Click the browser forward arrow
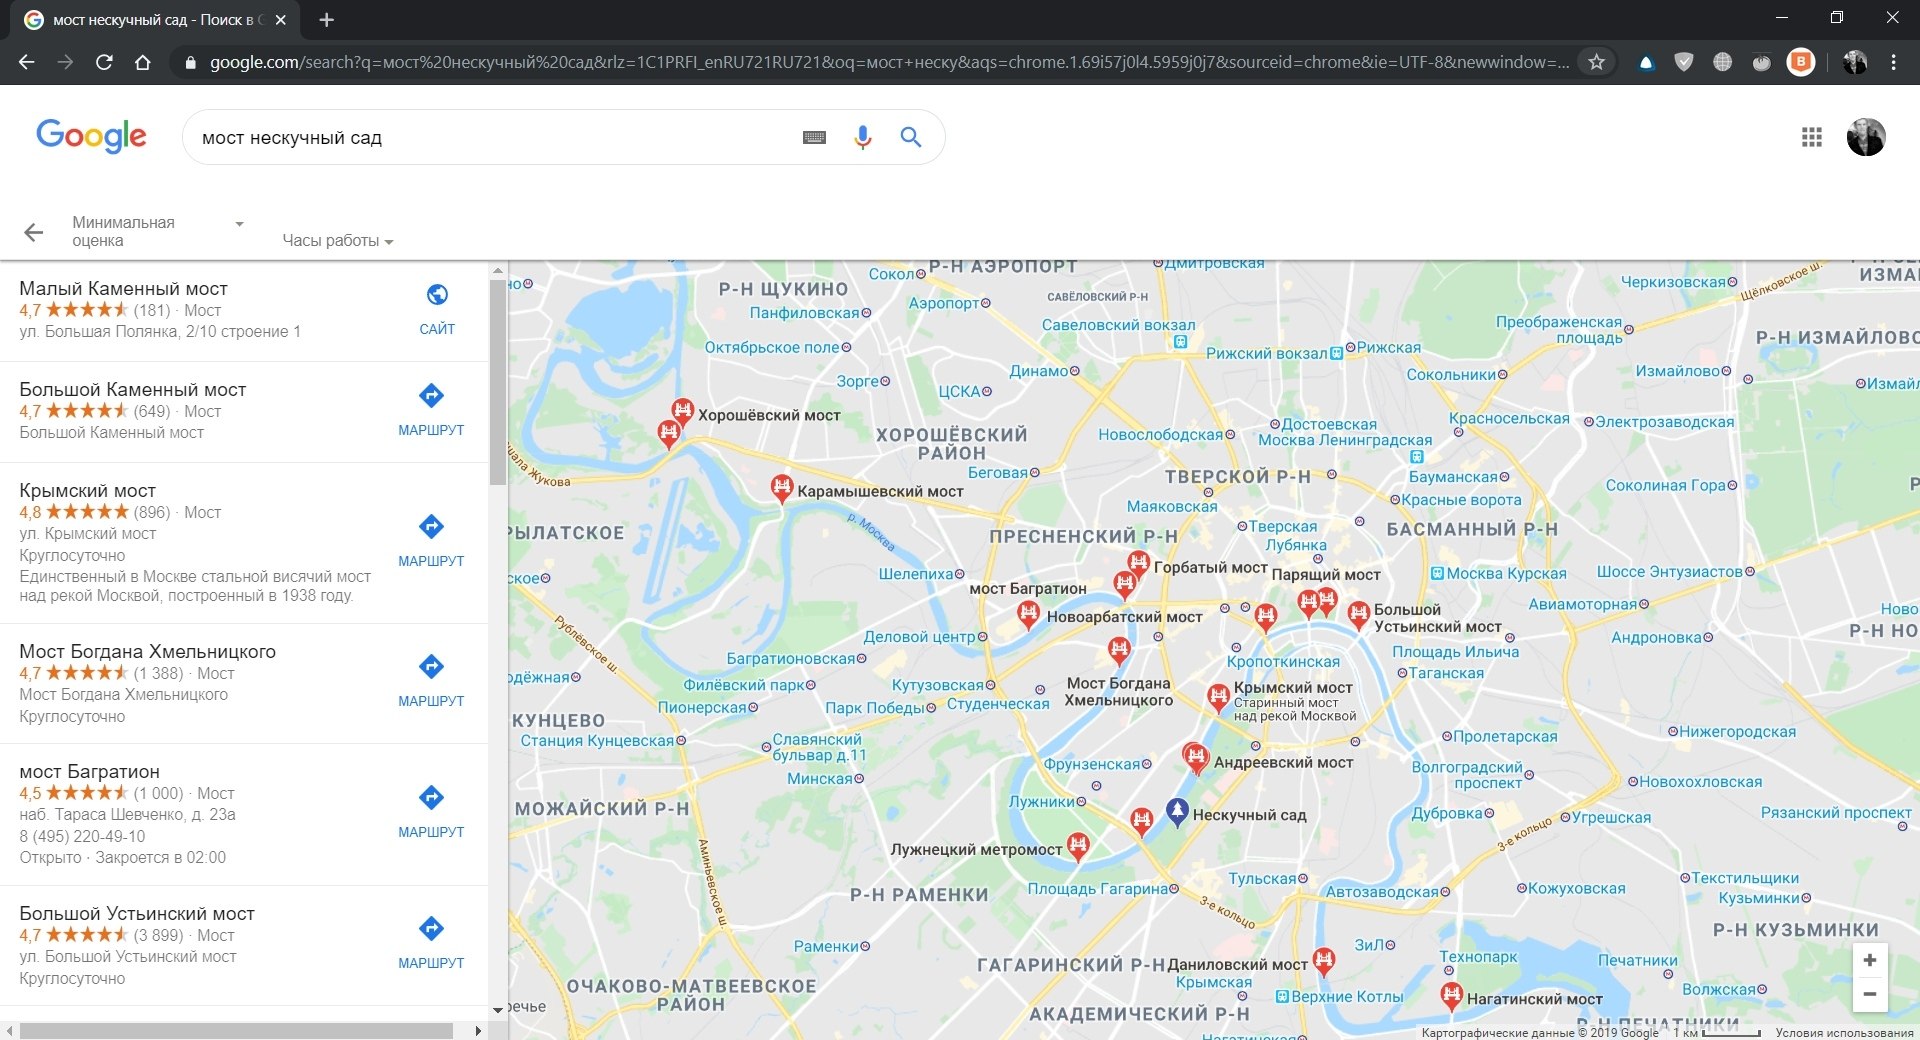 [x=65, y=62]
